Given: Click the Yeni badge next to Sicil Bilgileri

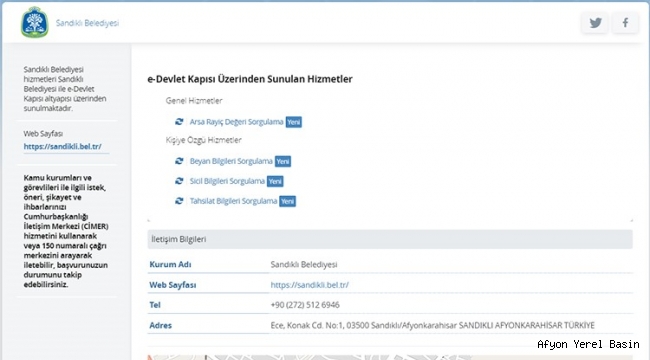Looking at the screenshot, I should pos(275,181).
